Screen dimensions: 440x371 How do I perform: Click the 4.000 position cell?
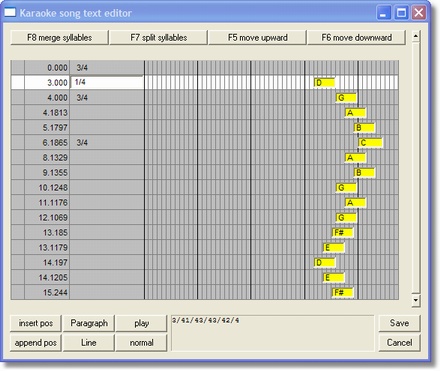(47, 98)
